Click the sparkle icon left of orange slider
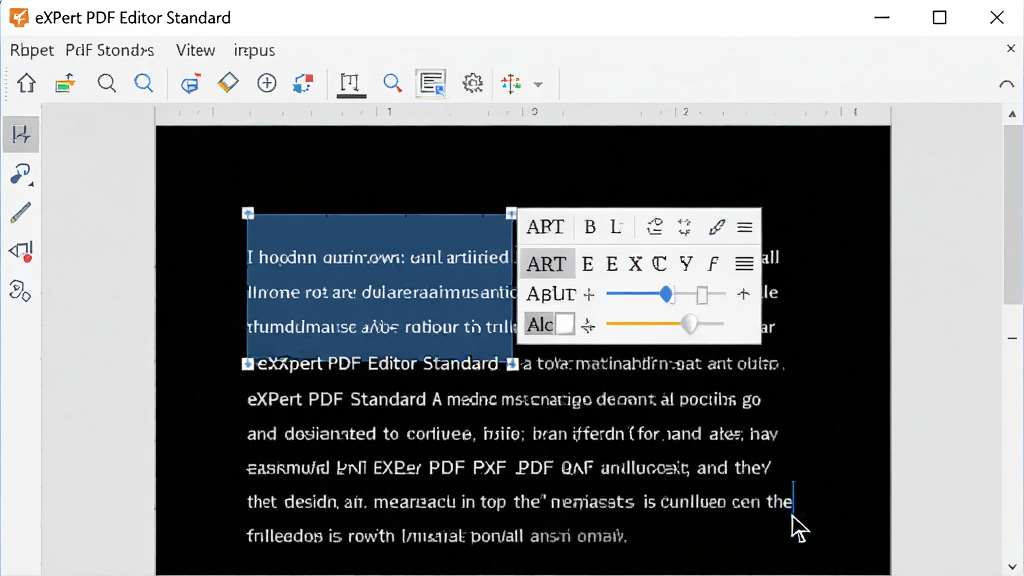The width and height of the screenshot is (1024, 576). tap(588, 325)
